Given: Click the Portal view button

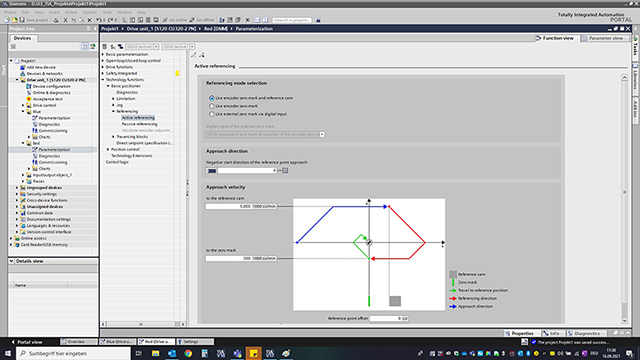Looking at the screenshot, I should (27, 342).
